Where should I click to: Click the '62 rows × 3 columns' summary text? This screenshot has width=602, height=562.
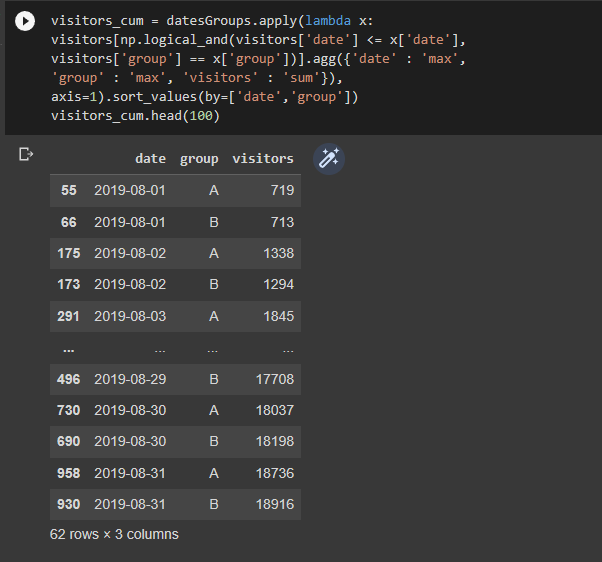point(114,534)
